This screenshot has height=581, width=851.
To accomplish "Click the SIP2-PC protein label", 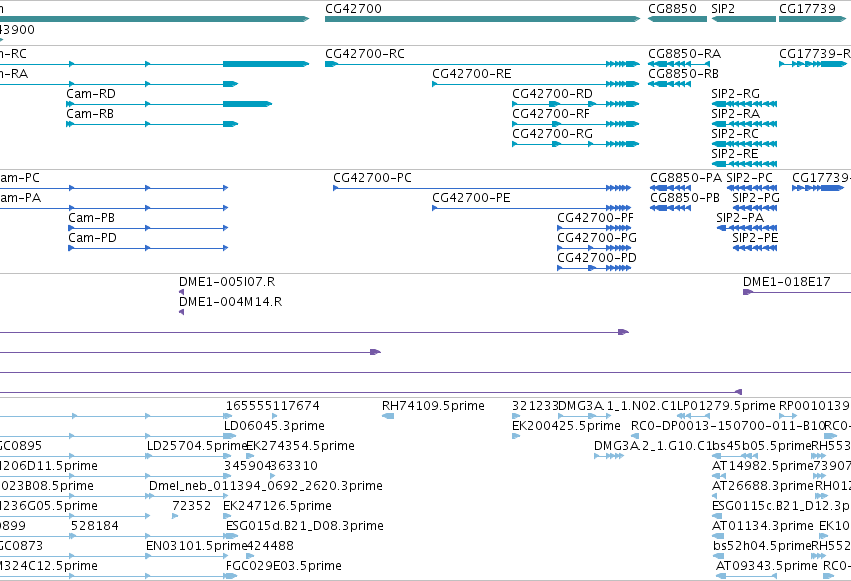I will pos(750,178).
